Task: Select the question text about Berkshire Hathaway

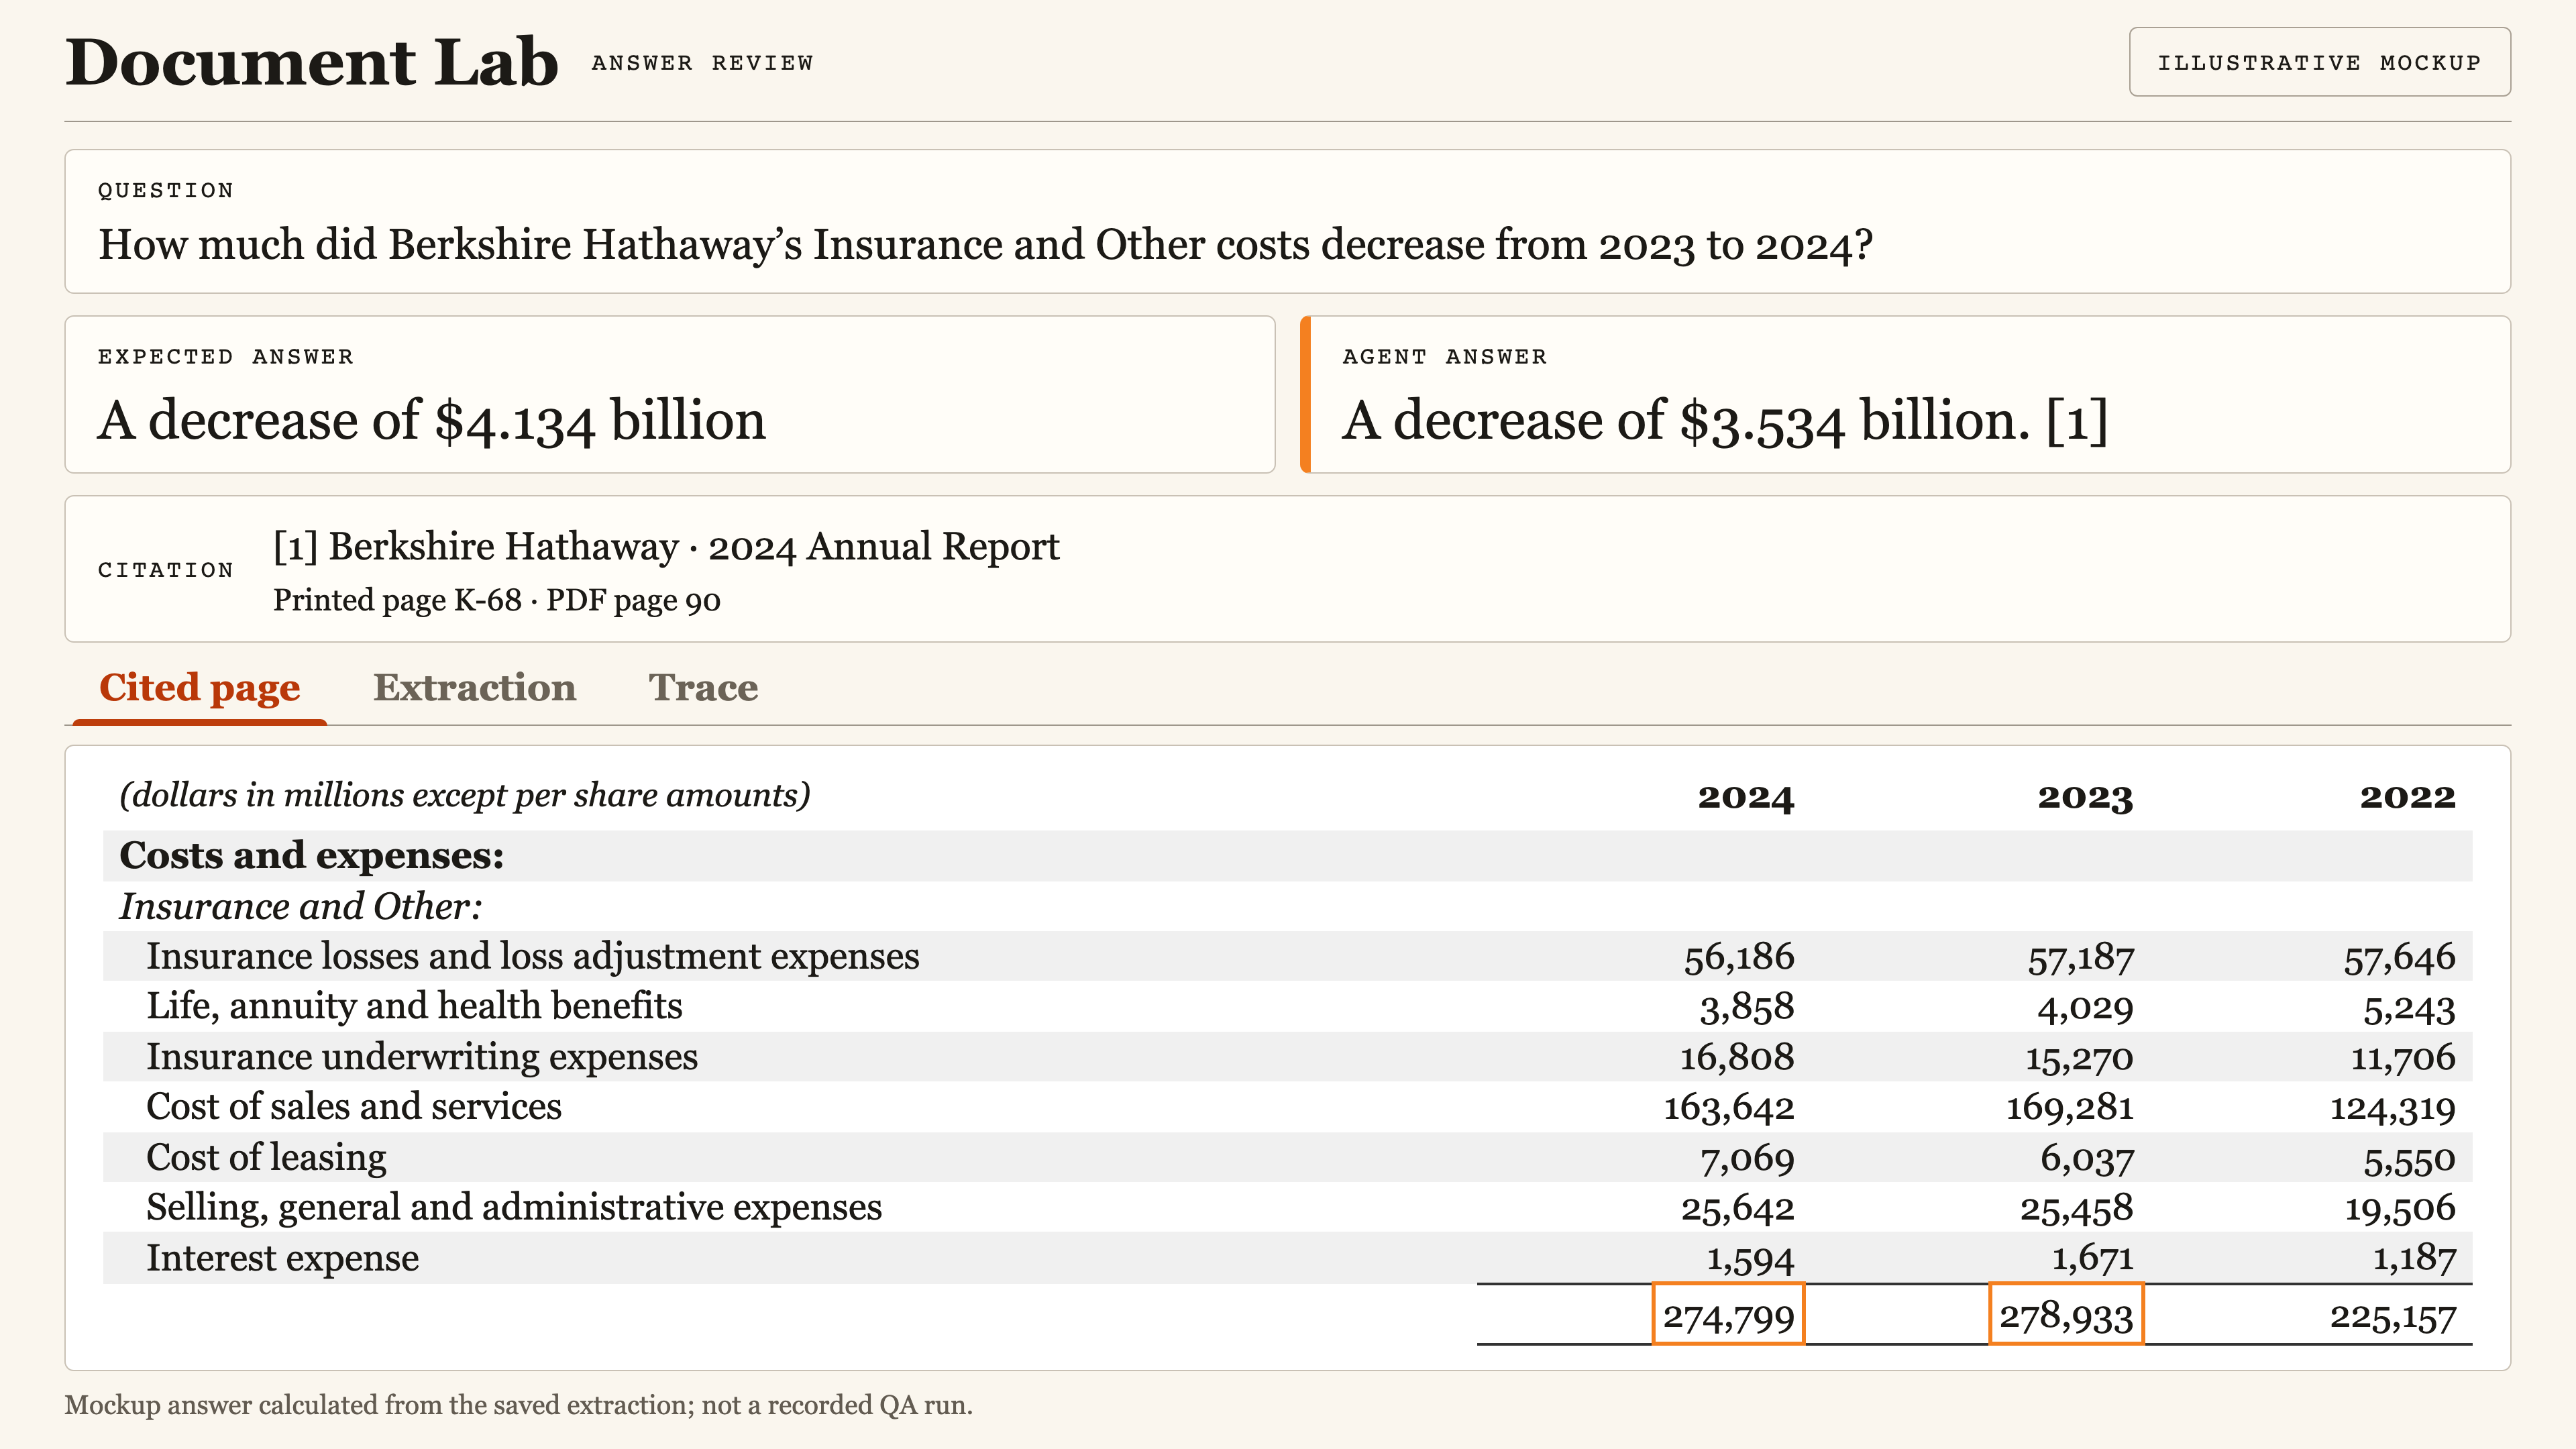Action: click(985, 245)
